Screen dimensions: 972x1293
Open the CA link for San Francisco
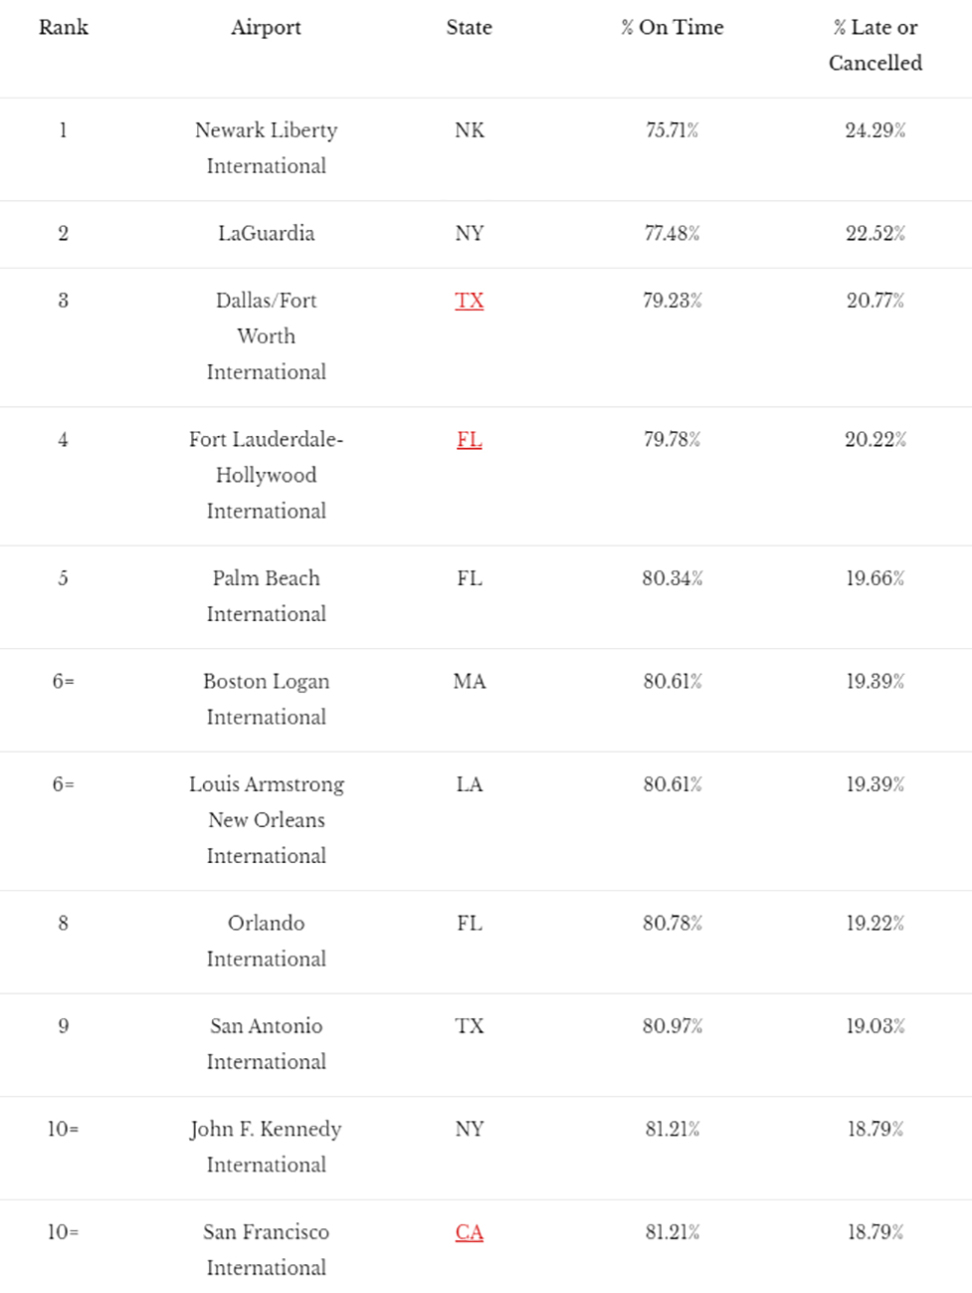pos(469,1232)
